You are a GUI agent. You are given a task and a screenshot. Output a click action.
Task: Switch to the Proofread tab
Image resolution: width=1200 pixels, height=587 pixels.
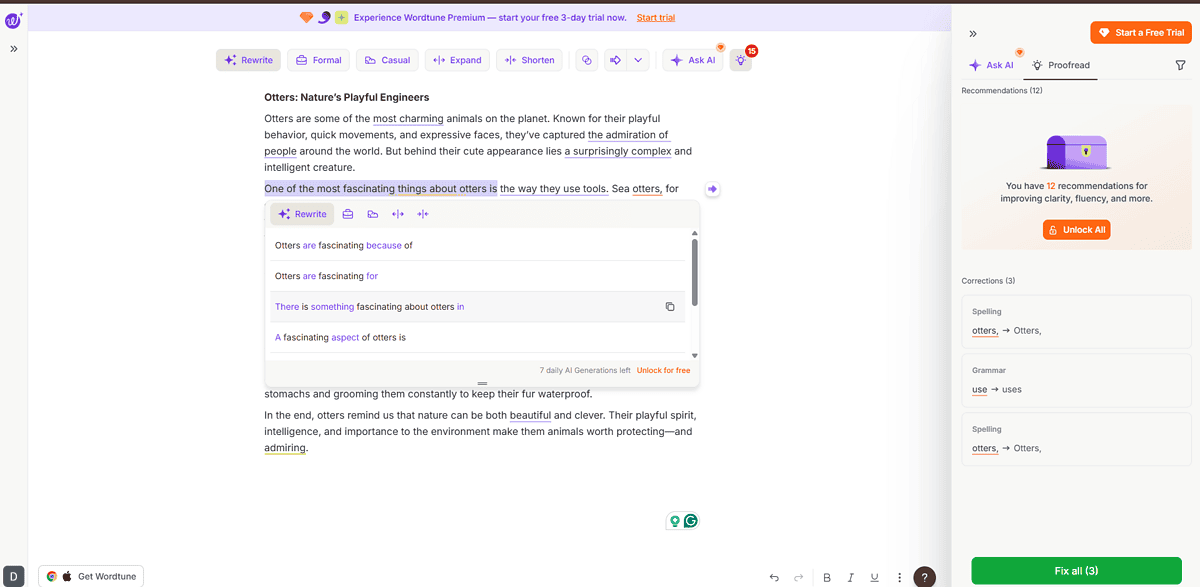(1061, 65)
